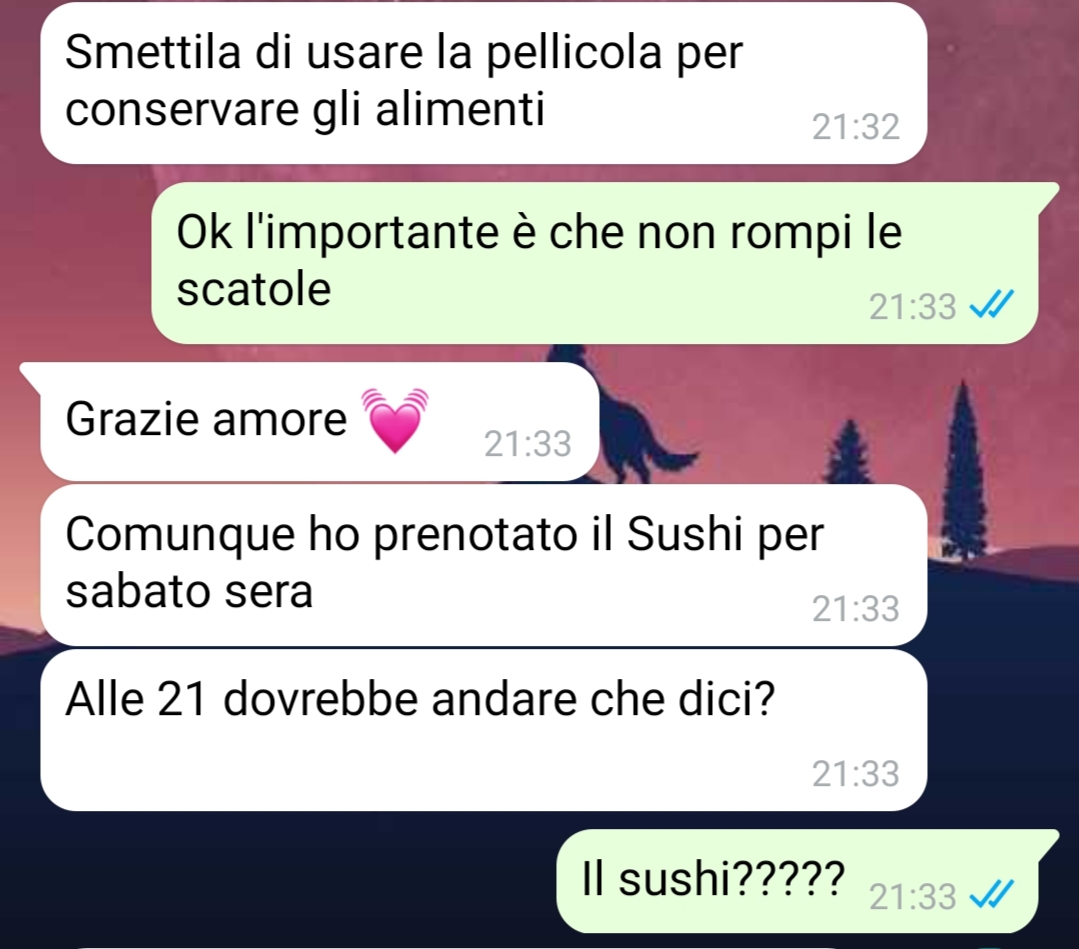Click the 21:33 timestamp under 'sabato sera'
Viewport: 1079px width, 949px height.
tap(855, 608)
